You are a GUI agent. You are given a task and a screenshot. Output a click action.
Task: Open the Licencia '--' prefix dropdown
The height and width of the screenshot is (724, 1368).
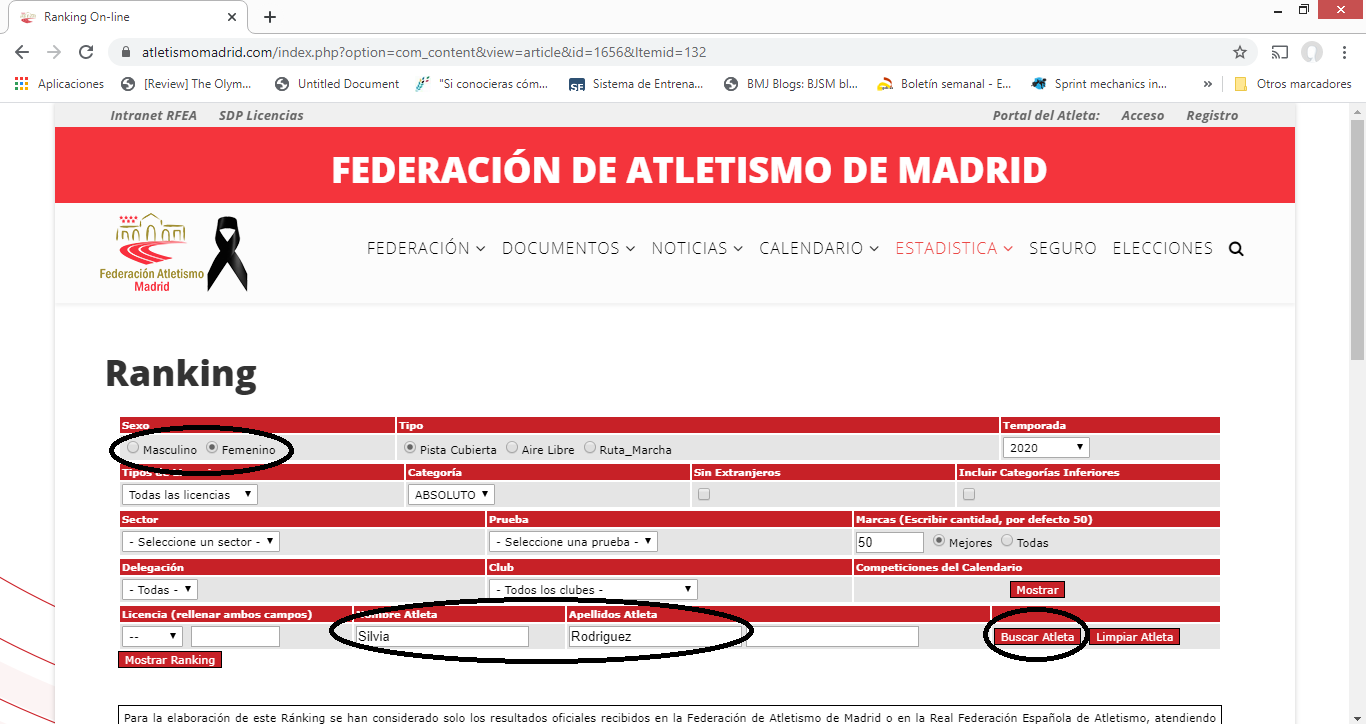153,636
